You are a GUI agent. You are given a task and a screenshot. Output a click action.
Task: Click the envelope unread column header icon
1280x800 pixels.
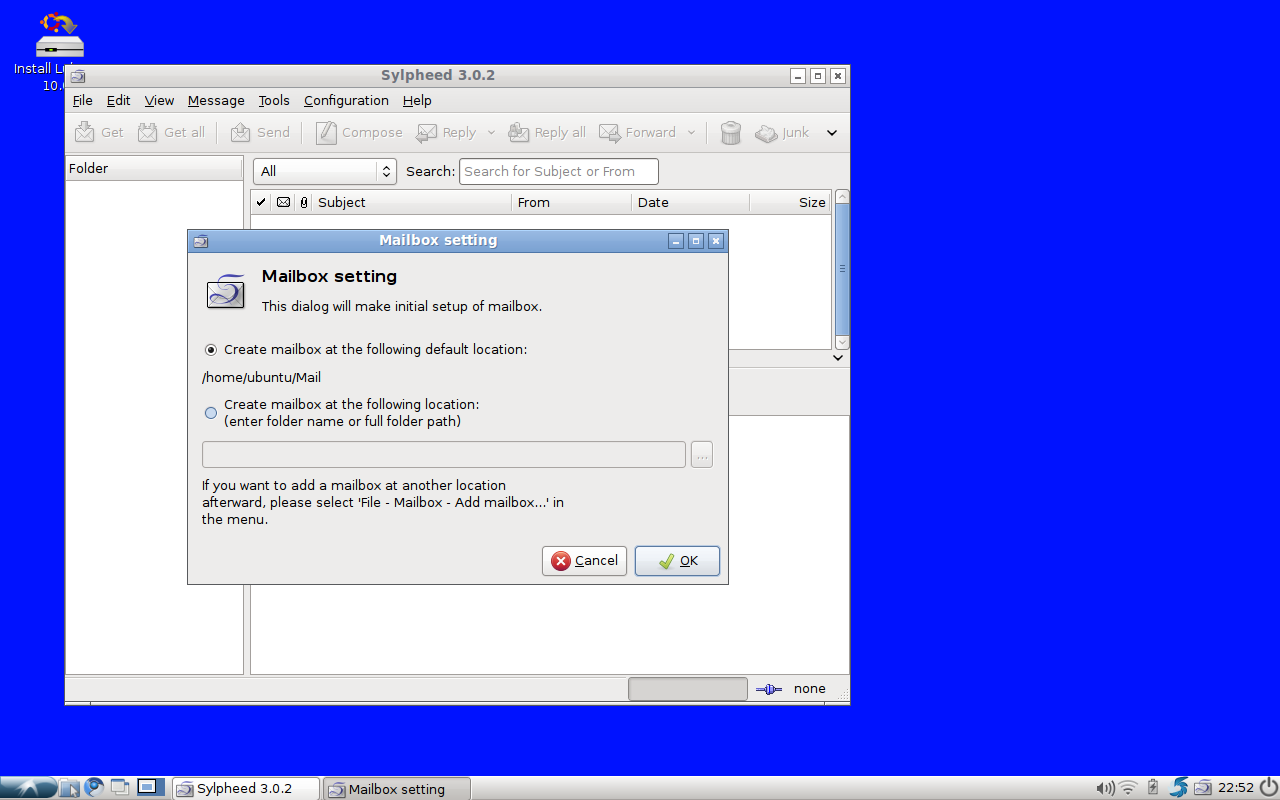[283, 202]
